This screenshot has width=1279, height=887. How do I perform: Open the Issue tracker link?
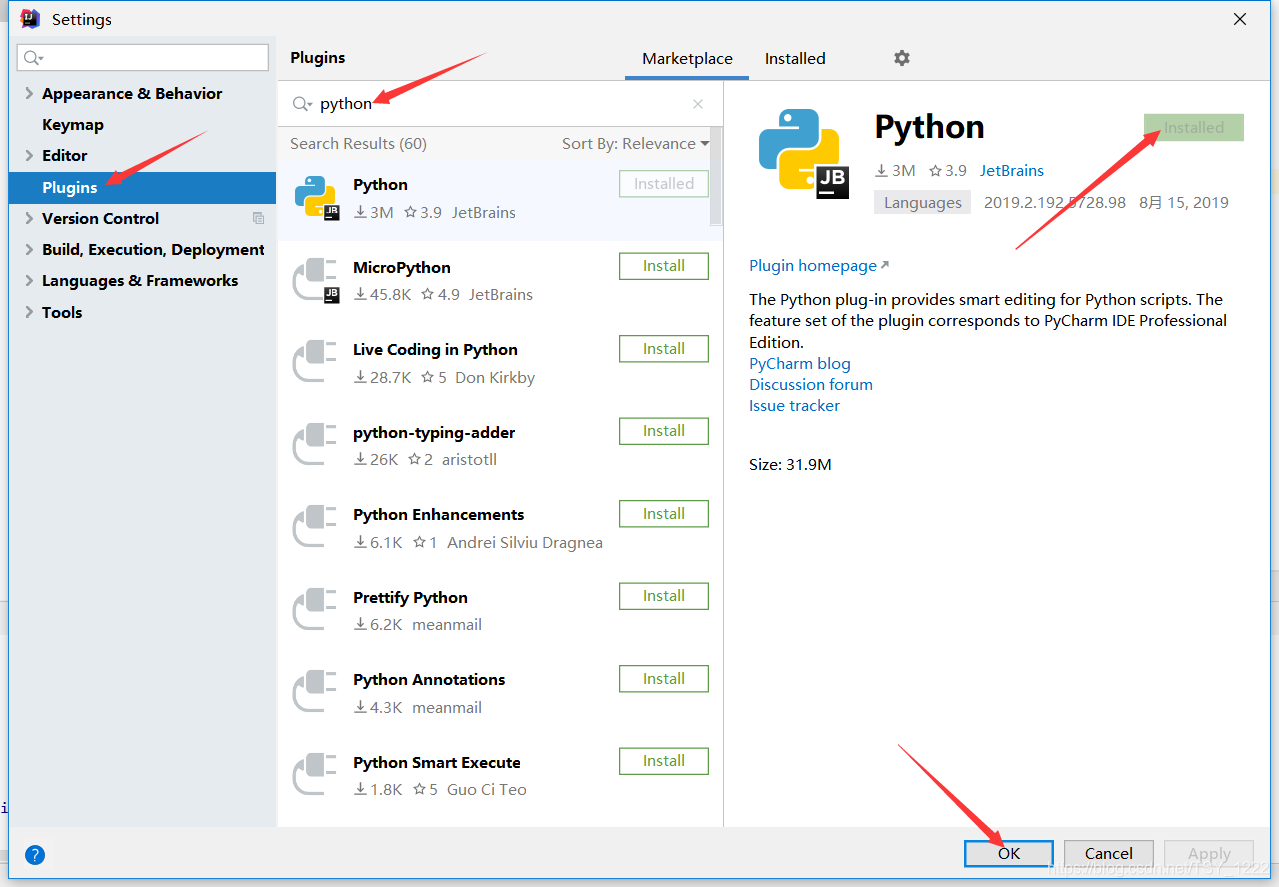point(794,406)
